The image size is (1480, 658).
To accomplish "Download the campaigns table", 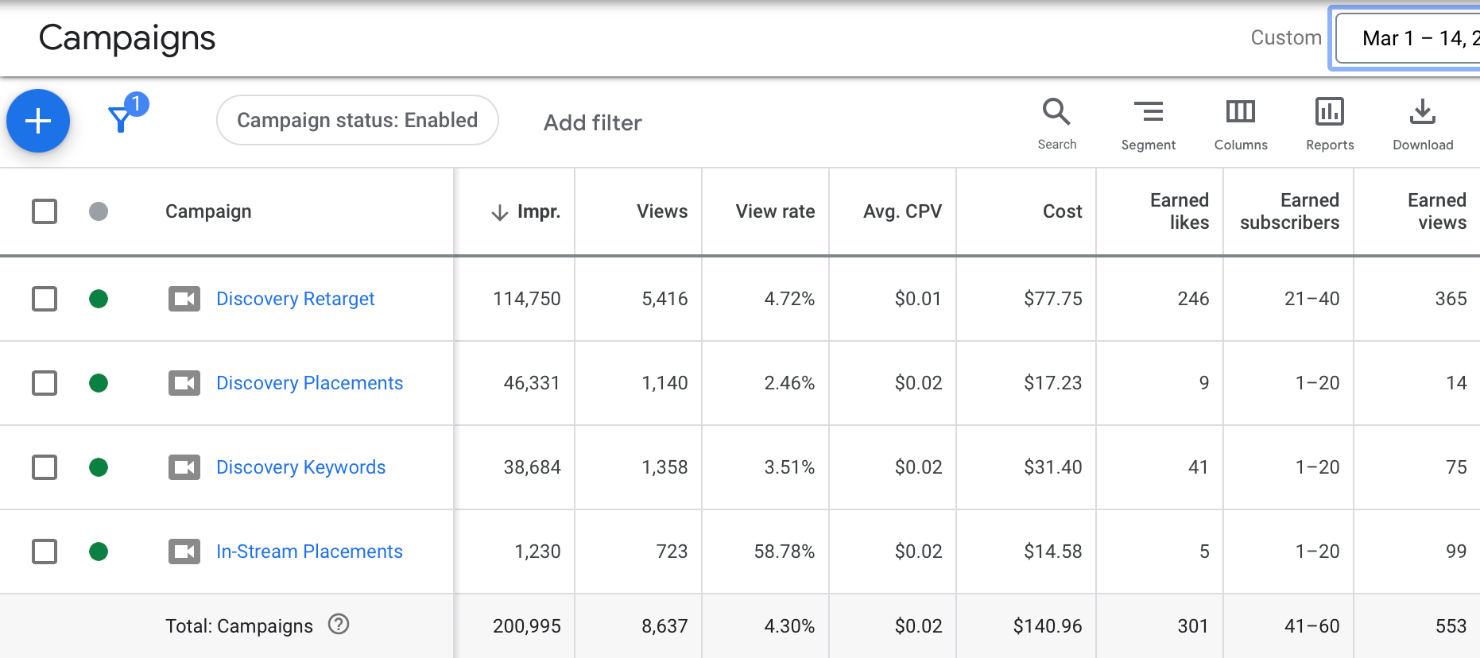I will coord(1422,123).
